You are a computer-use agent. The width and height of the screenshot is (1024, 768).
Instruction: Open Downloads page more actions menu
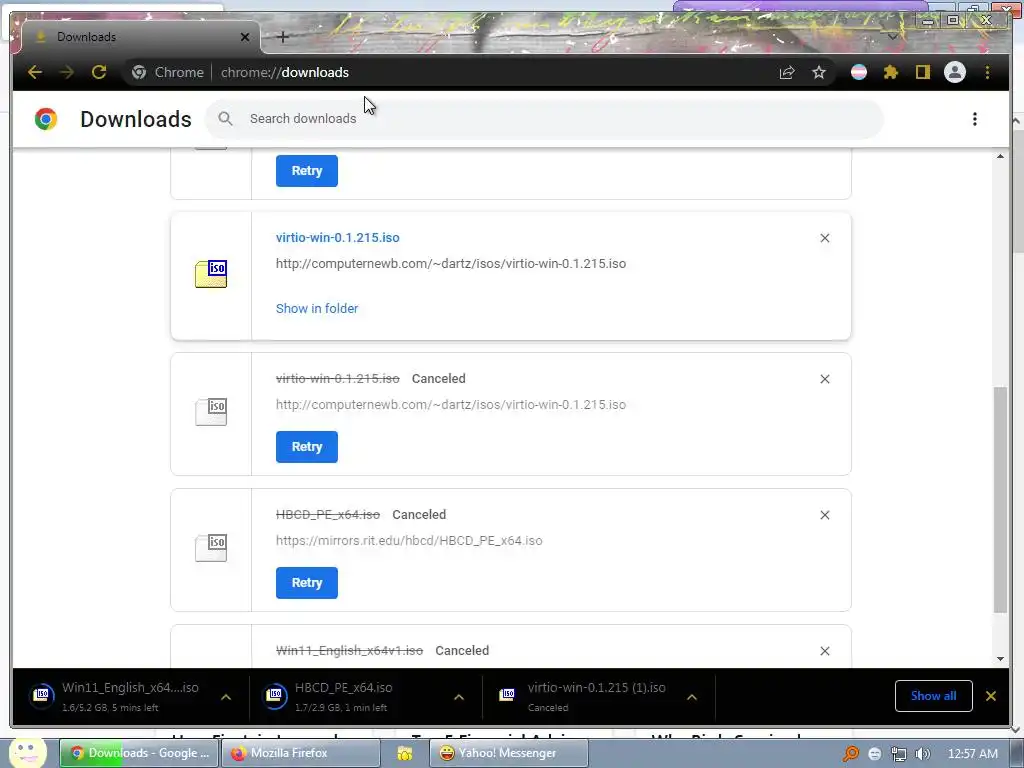(974, 119)
